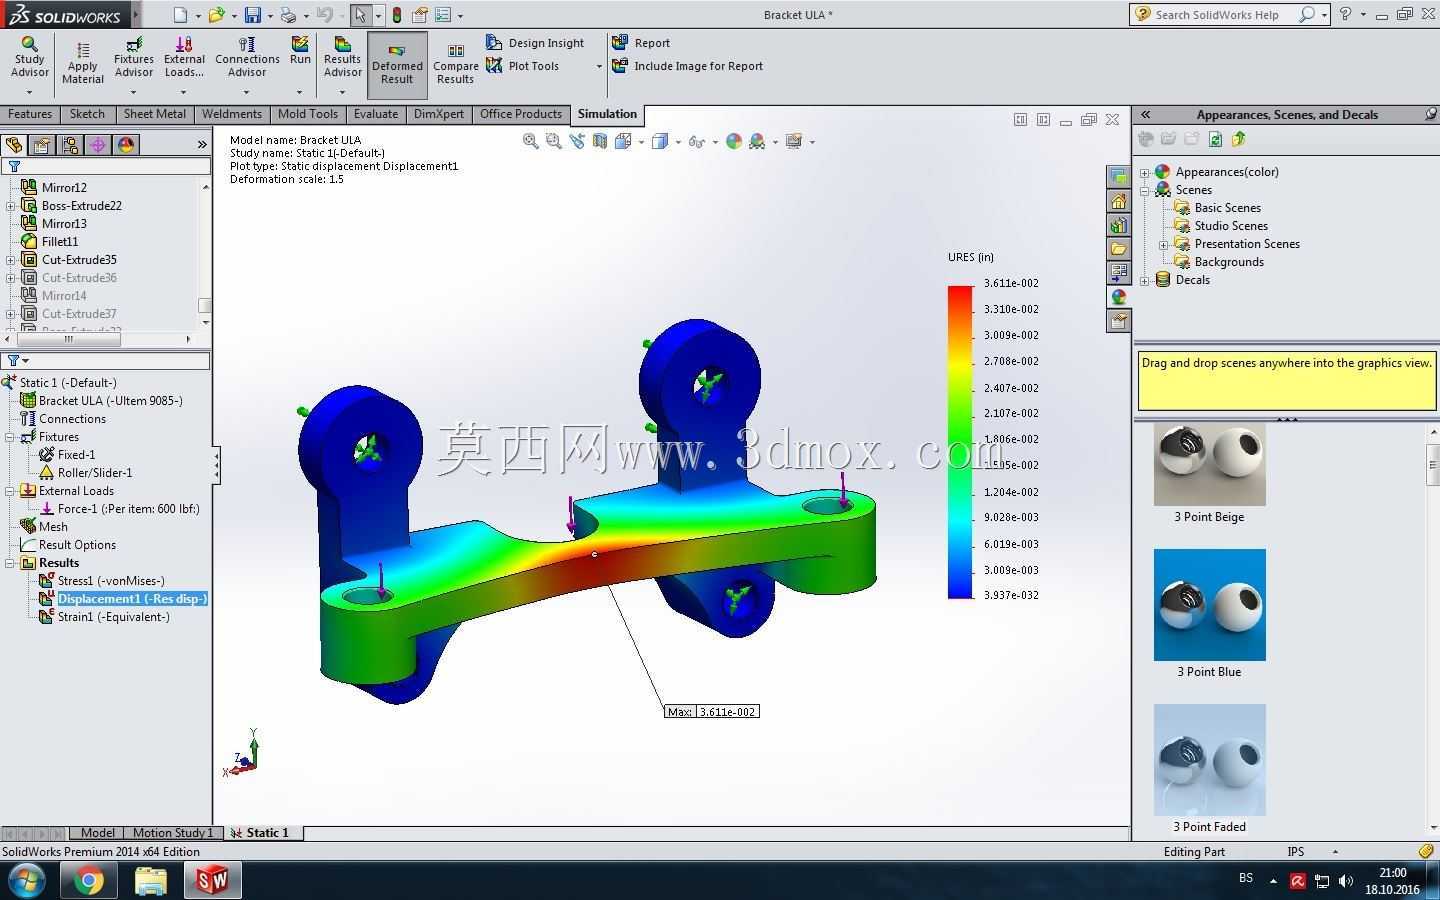Image resolution: width=1440 pixels, height=900 pixels.
Task: Toggle the Appearances task pane pin
Action: [x=1430, y=115]
